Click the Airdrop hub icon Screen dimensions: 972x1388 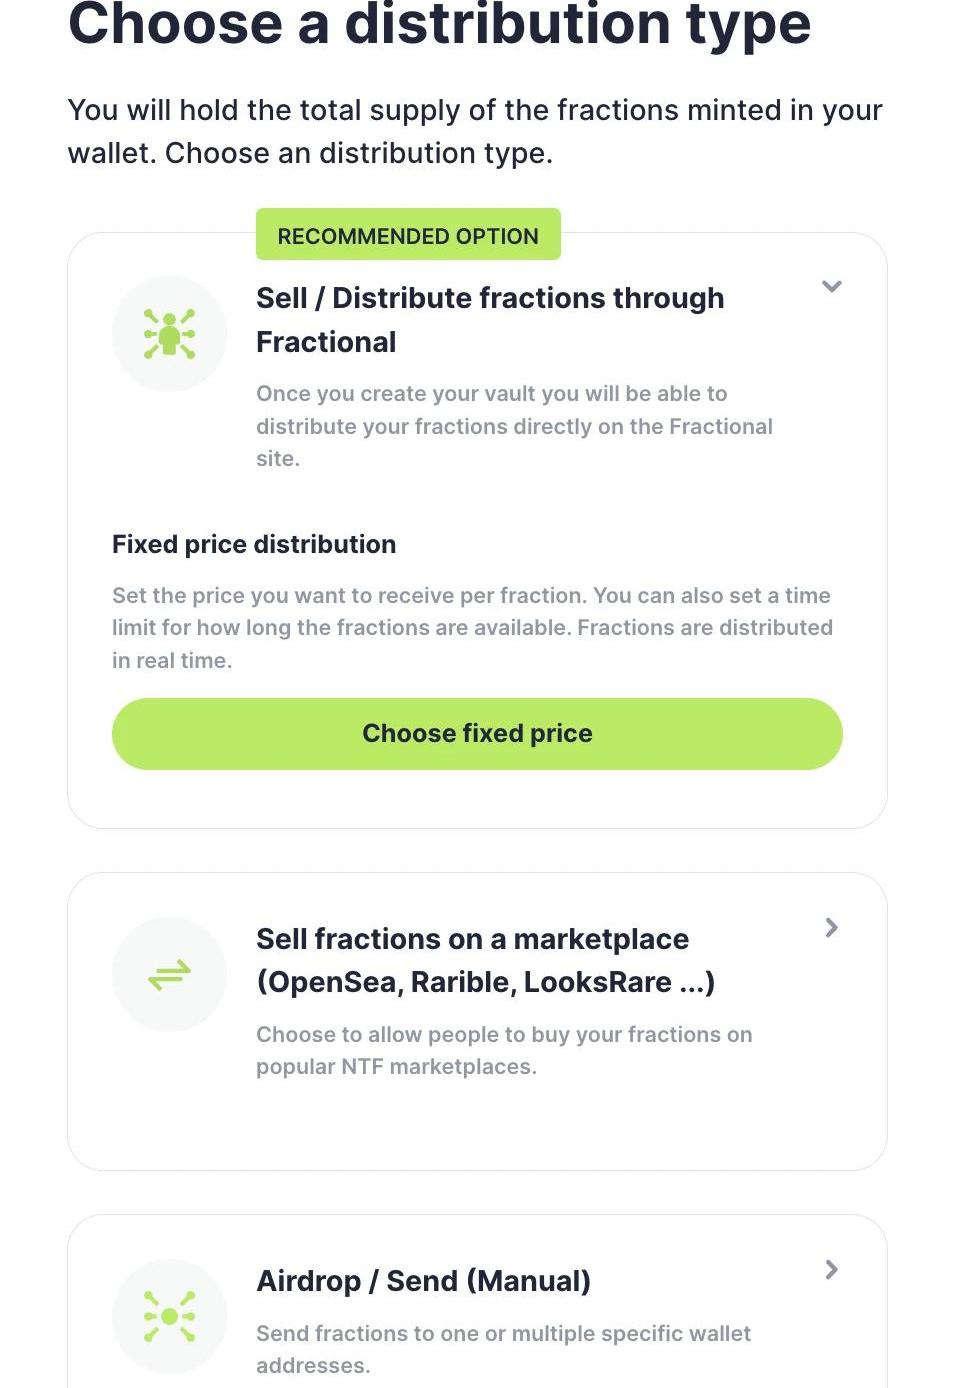click(x=169, y=1316)
